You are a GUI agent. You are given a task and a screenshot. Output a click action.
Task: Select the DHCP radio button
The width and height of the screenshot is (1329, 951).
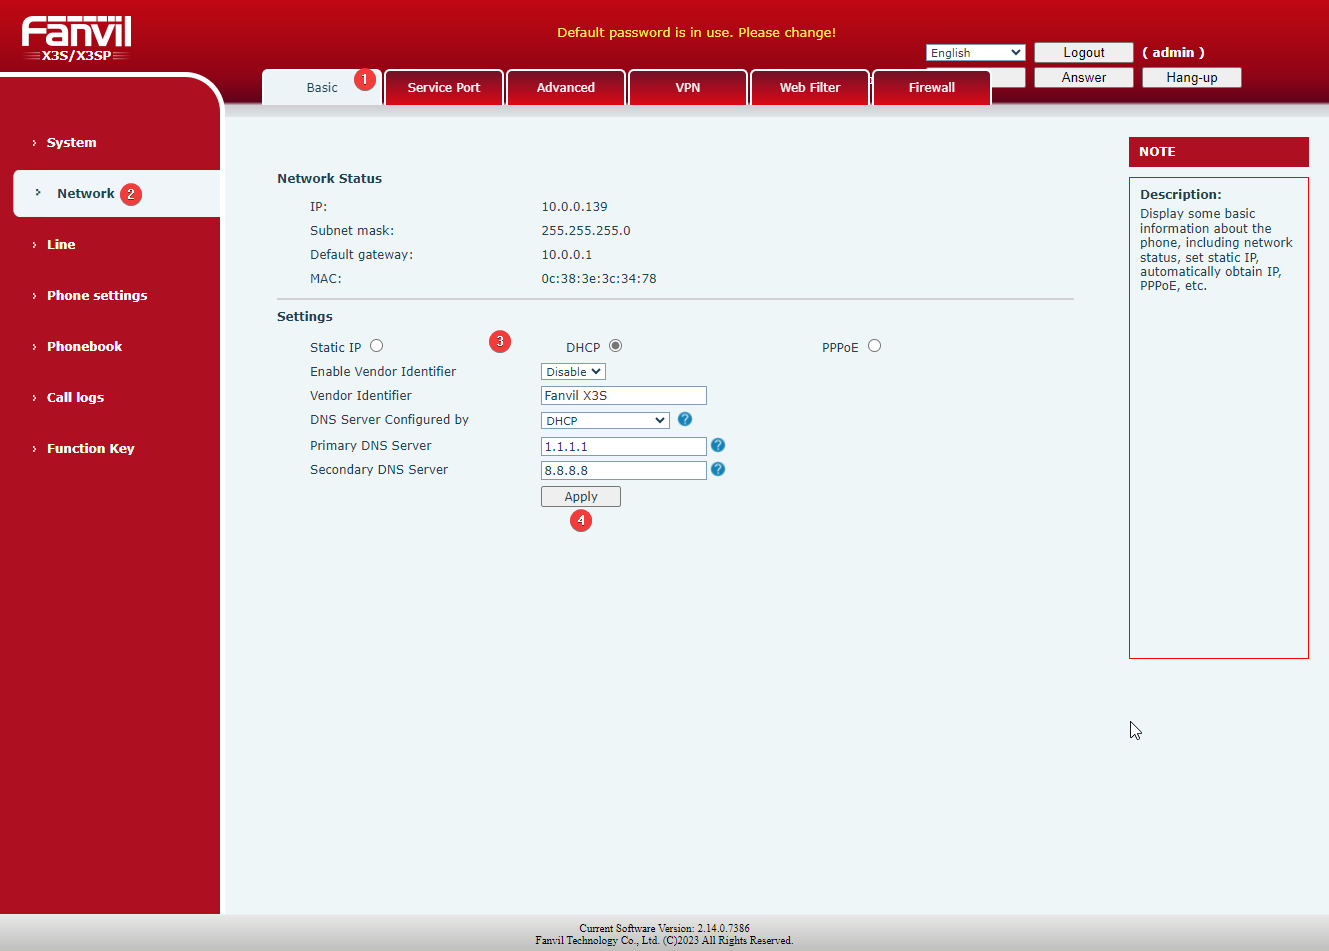coord(616,346)
